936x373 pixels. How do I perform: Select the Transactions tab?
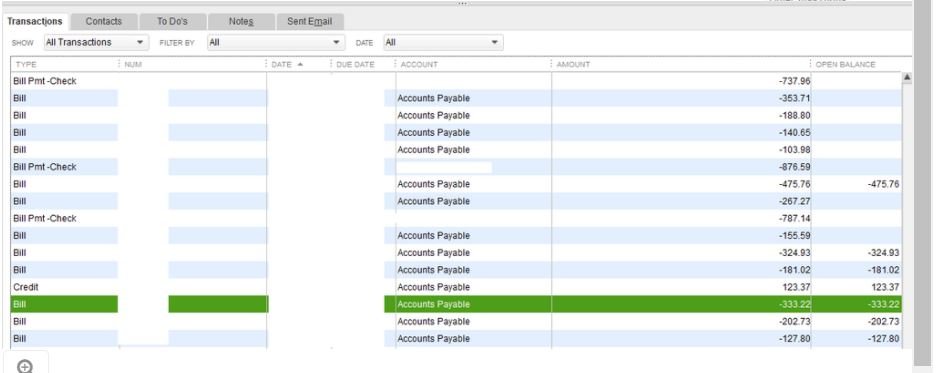tap(35, 21)
